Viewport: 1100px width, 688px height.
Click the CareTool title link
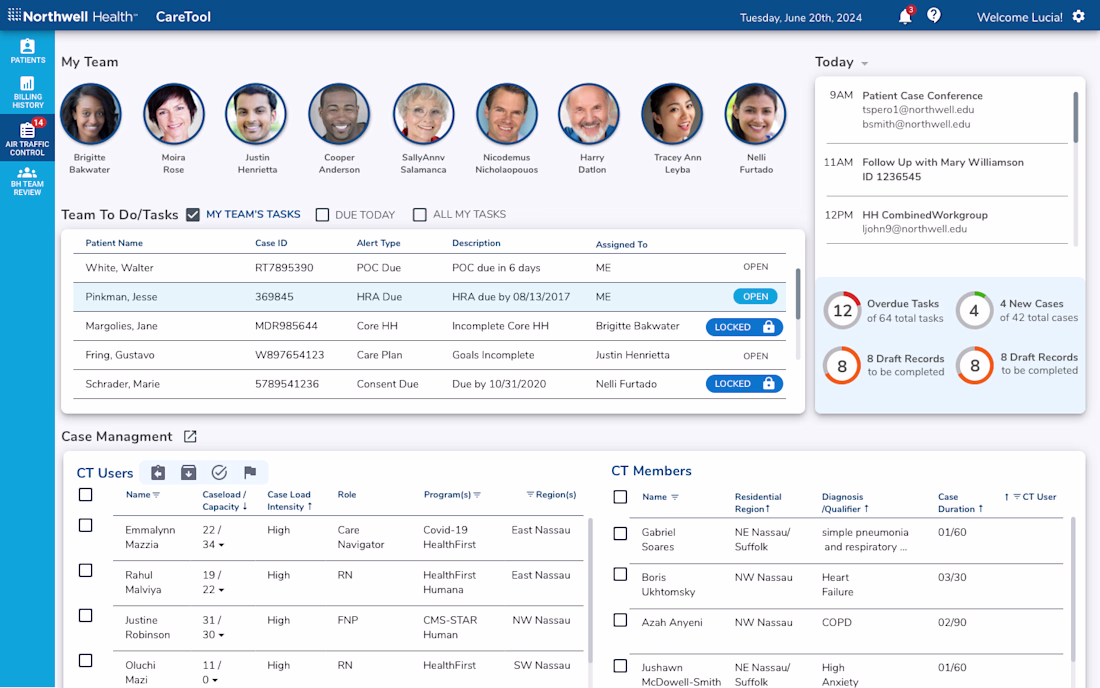[183, 16]
